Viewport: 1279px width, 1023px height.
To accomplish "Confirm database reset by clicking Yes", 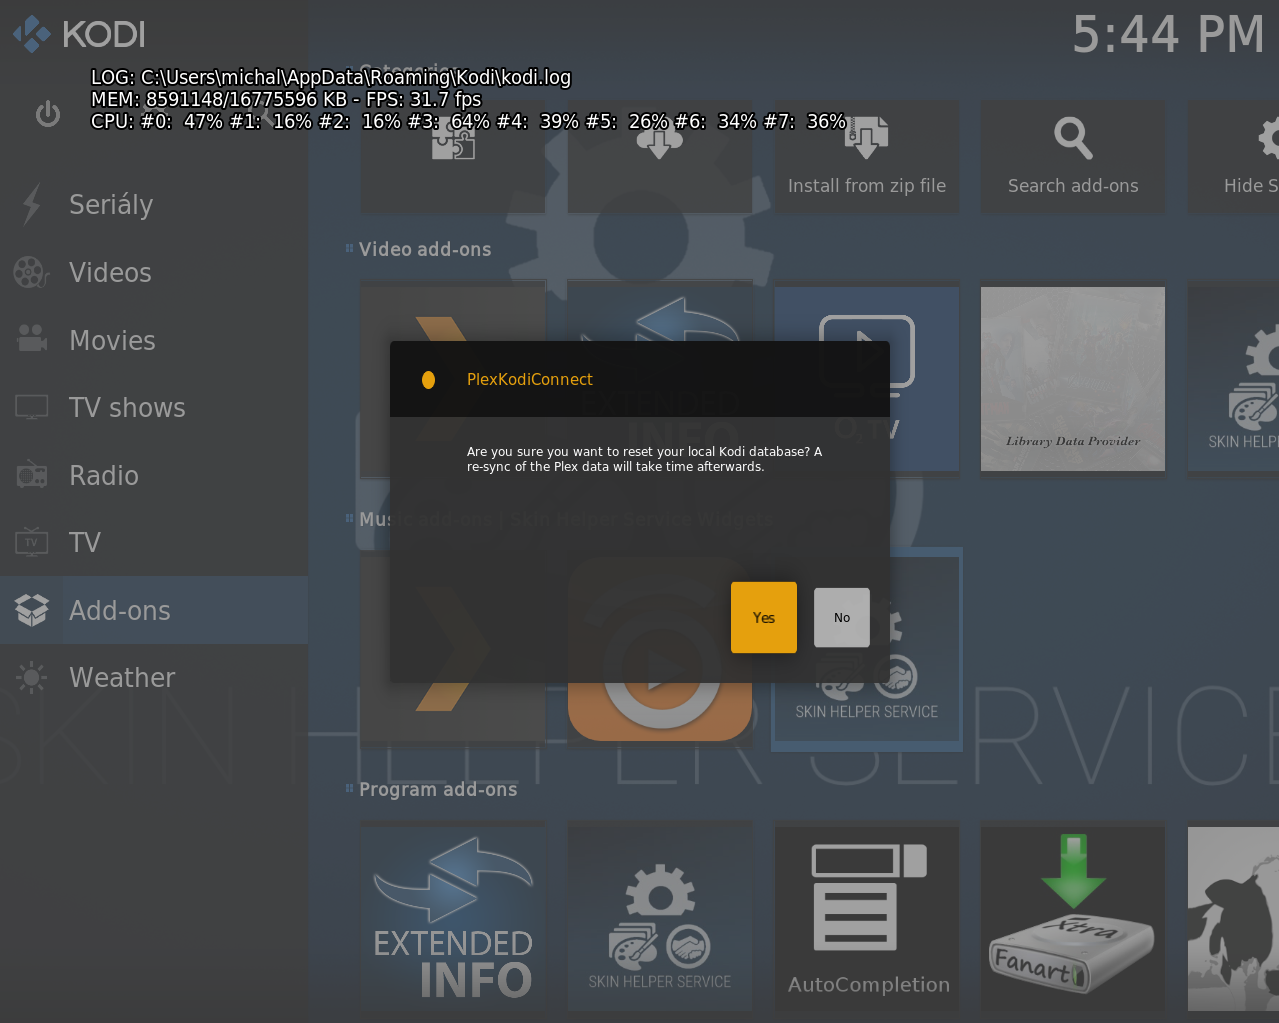I will tap(763, 617).
